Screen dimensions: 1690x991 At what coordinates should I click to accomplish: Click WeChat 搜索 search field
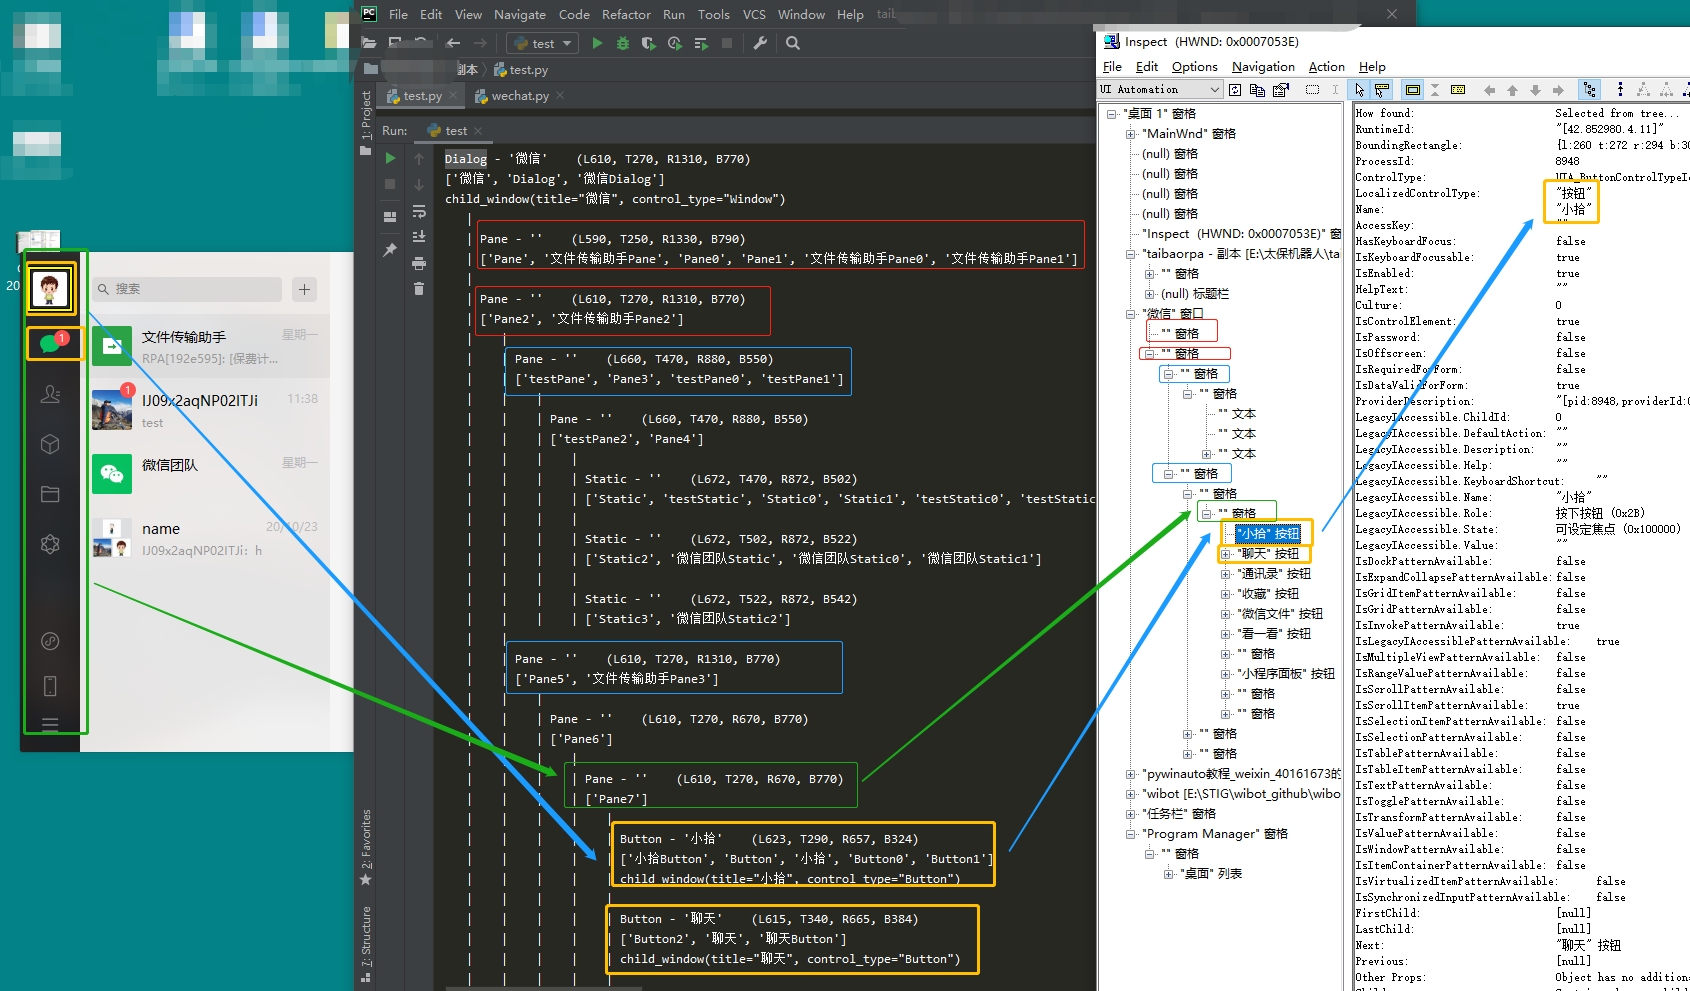(x=188, y=289)
